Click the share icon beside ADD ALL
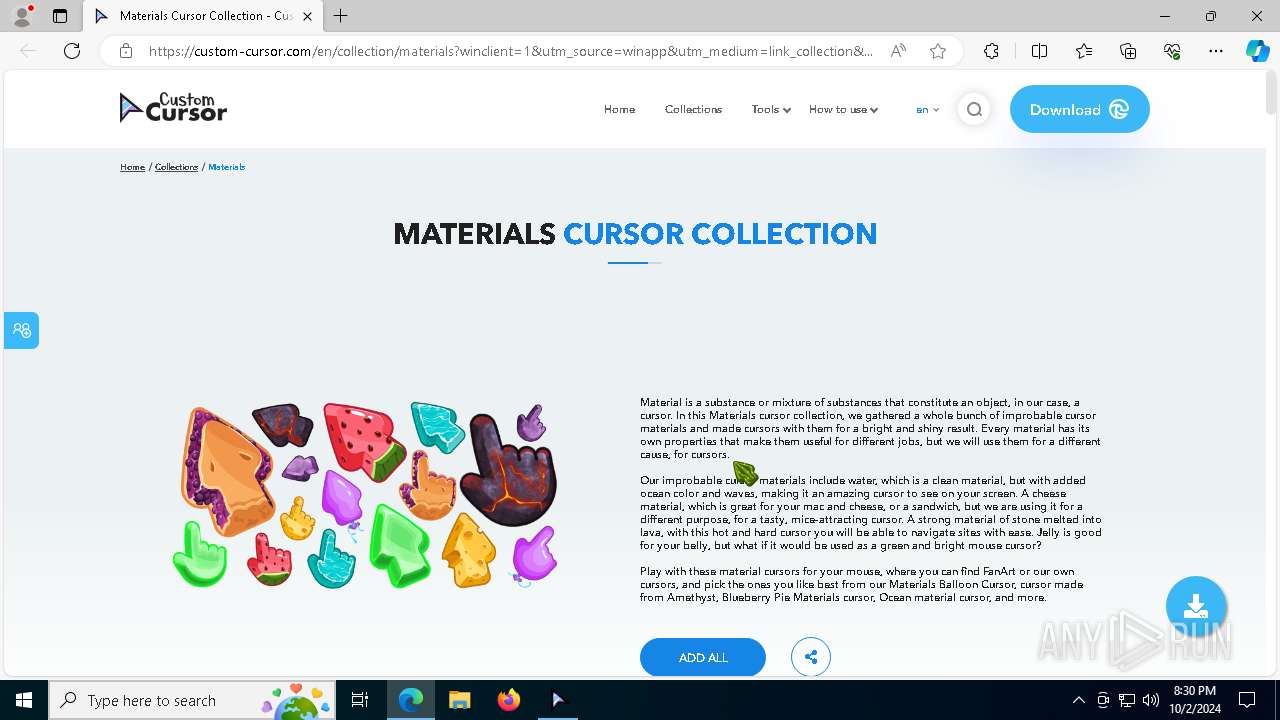 click(x=811, y=657)
